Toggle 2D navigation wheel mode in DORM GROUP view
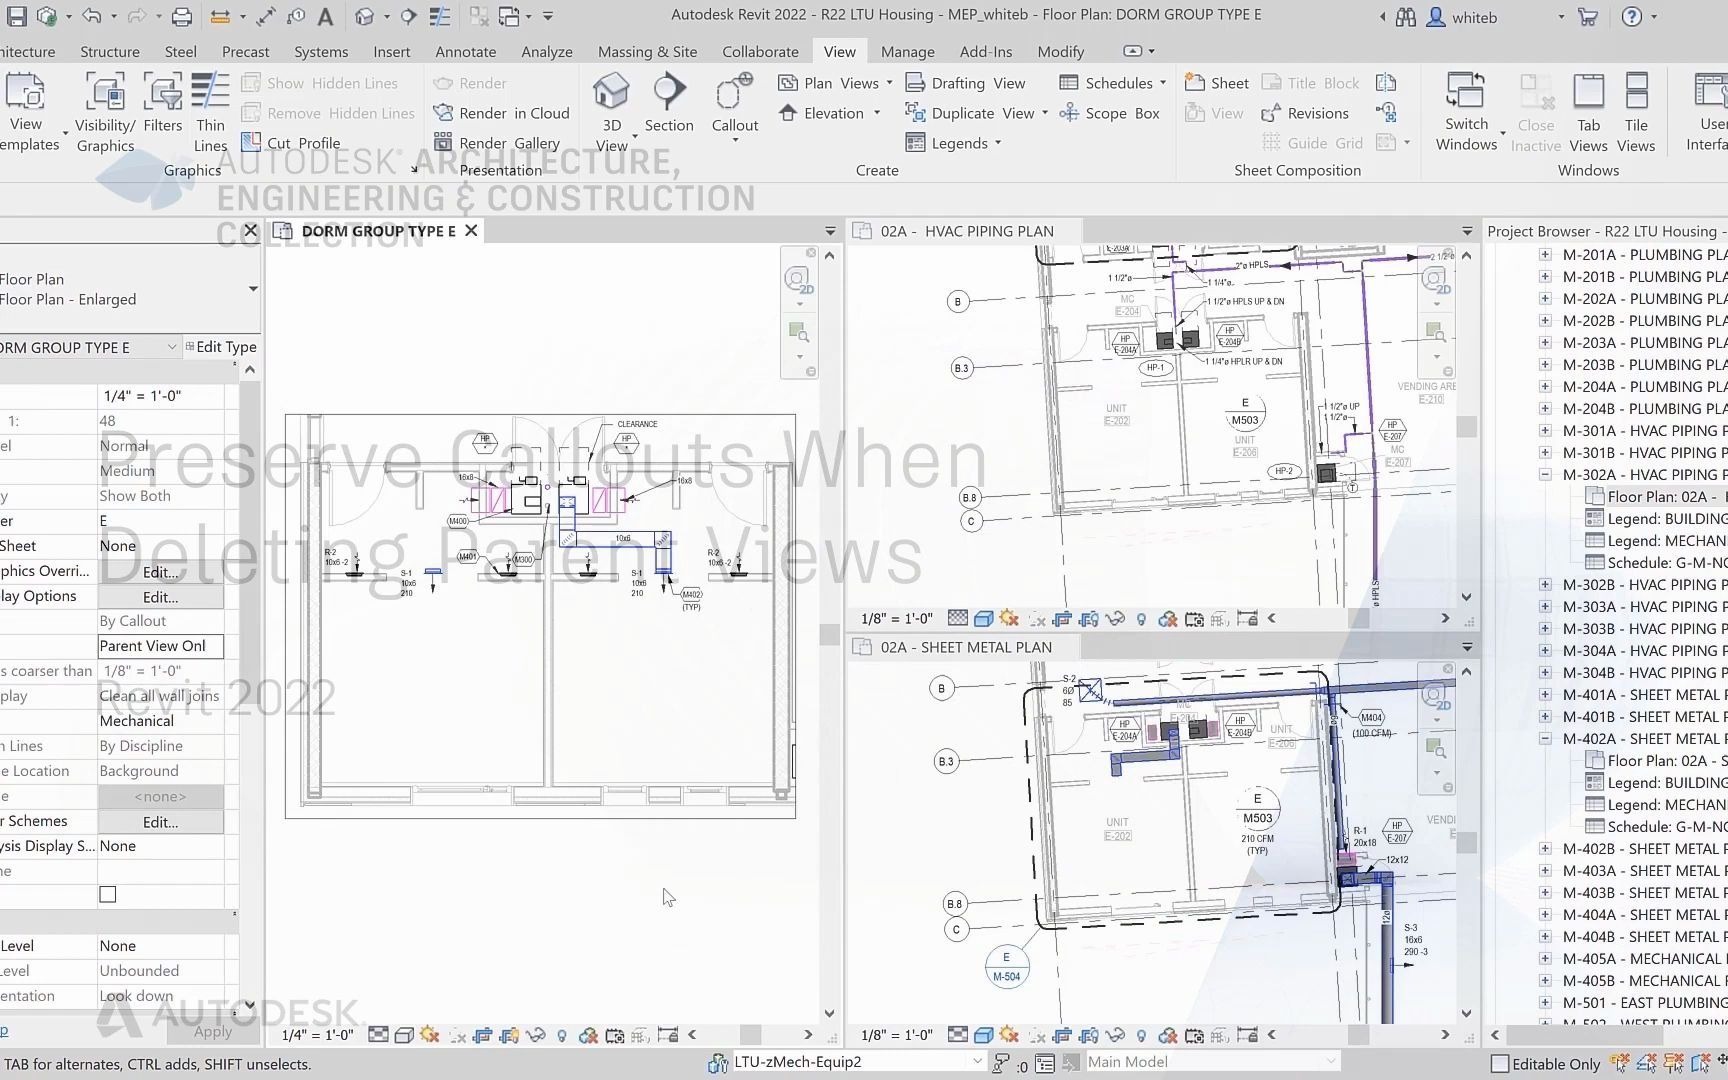 797,279
